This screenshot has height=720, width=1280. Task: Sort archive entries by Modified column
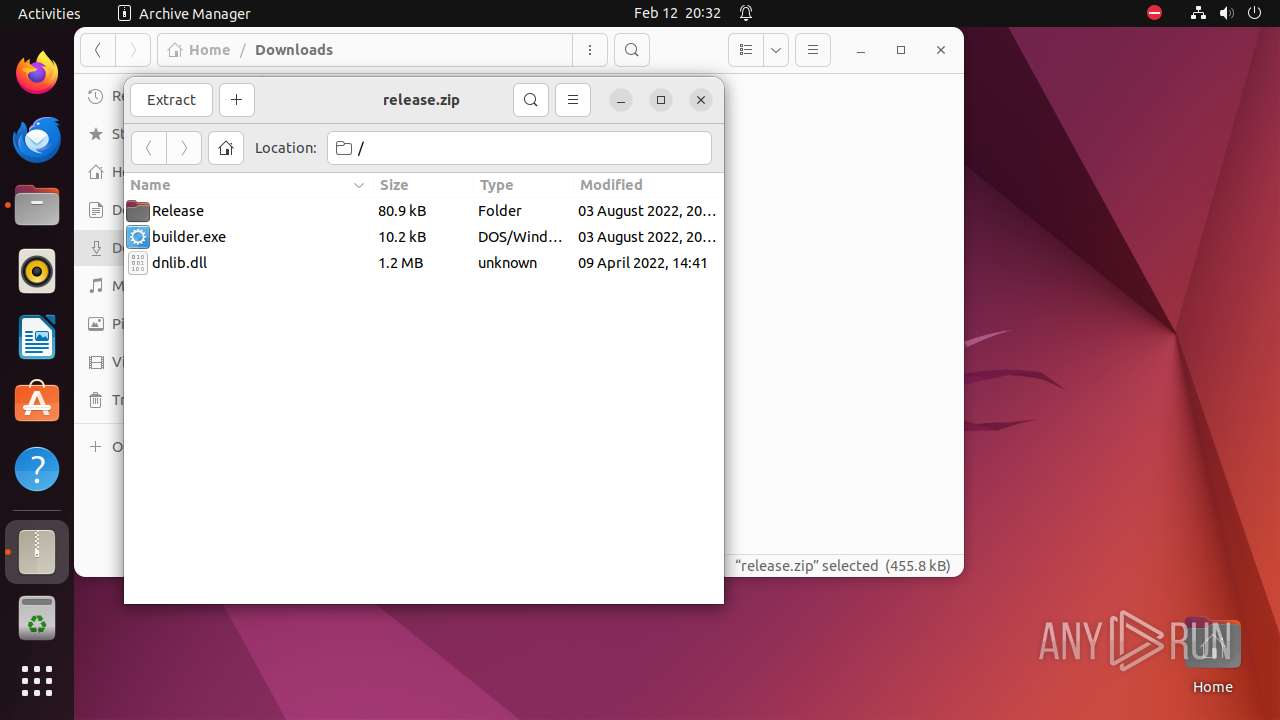(x=647, y=185)
